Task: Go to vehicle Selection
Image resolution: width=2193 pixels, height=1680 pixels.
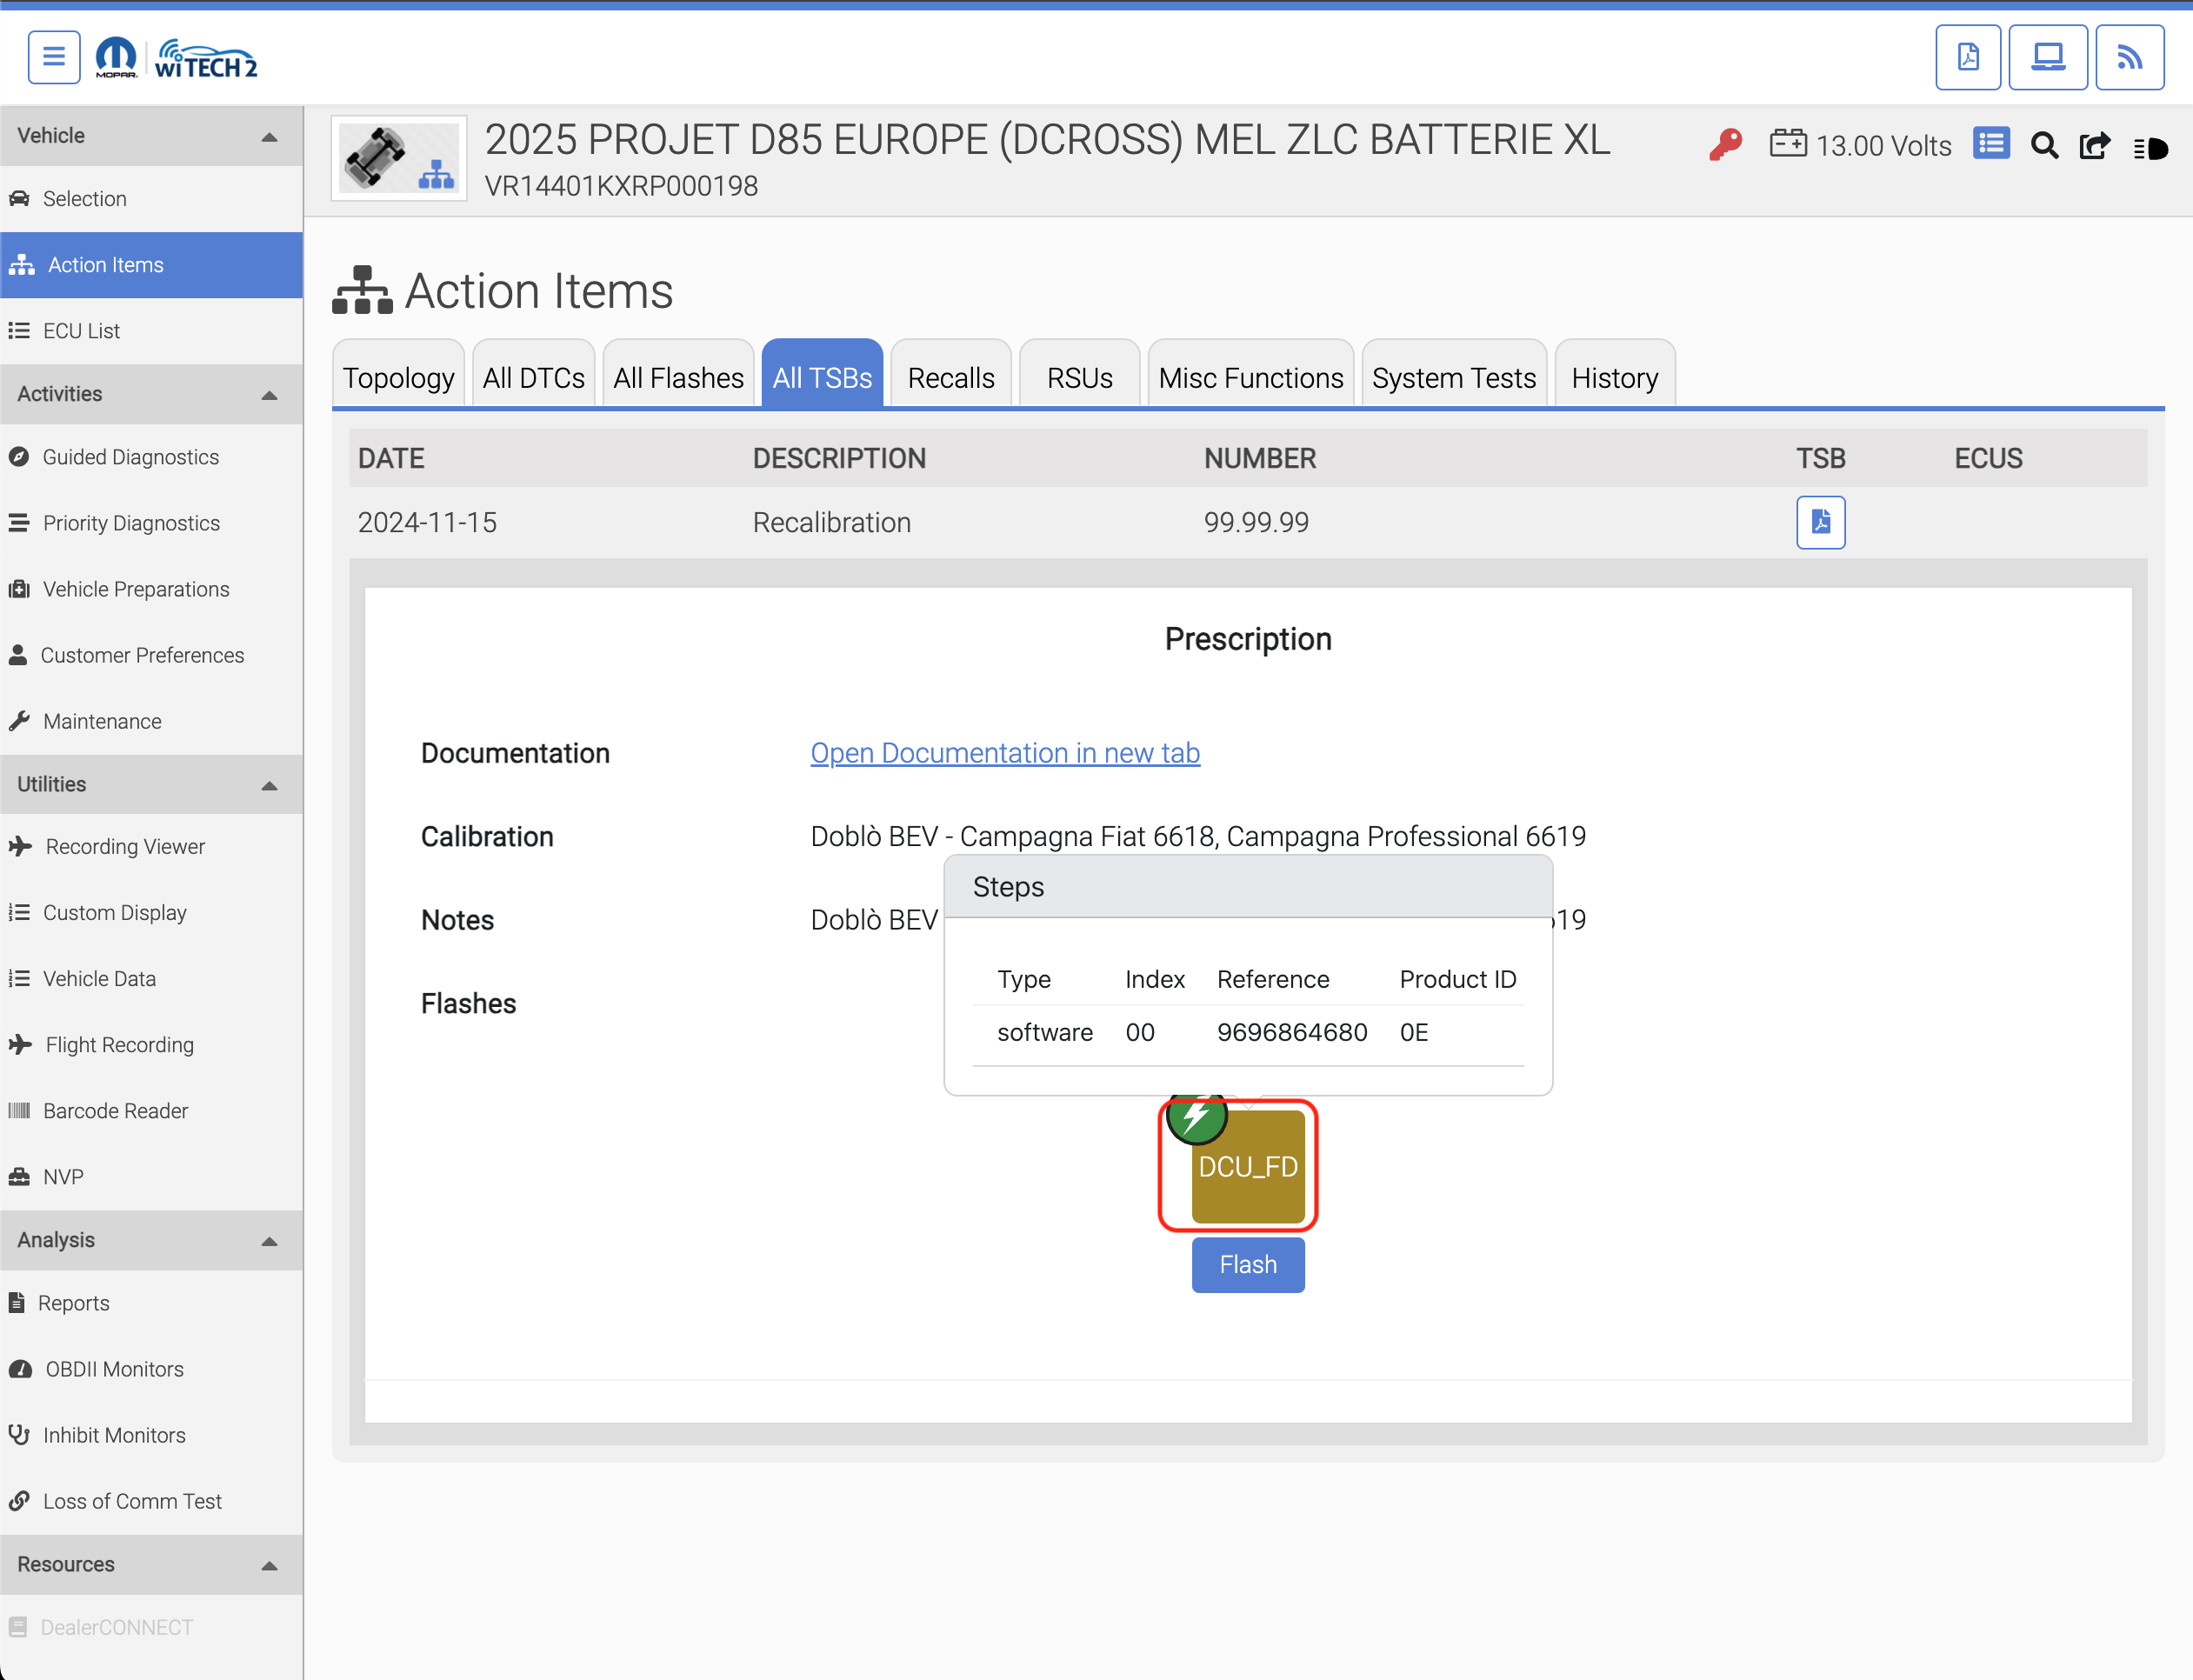Action: [x=151, y=199]
